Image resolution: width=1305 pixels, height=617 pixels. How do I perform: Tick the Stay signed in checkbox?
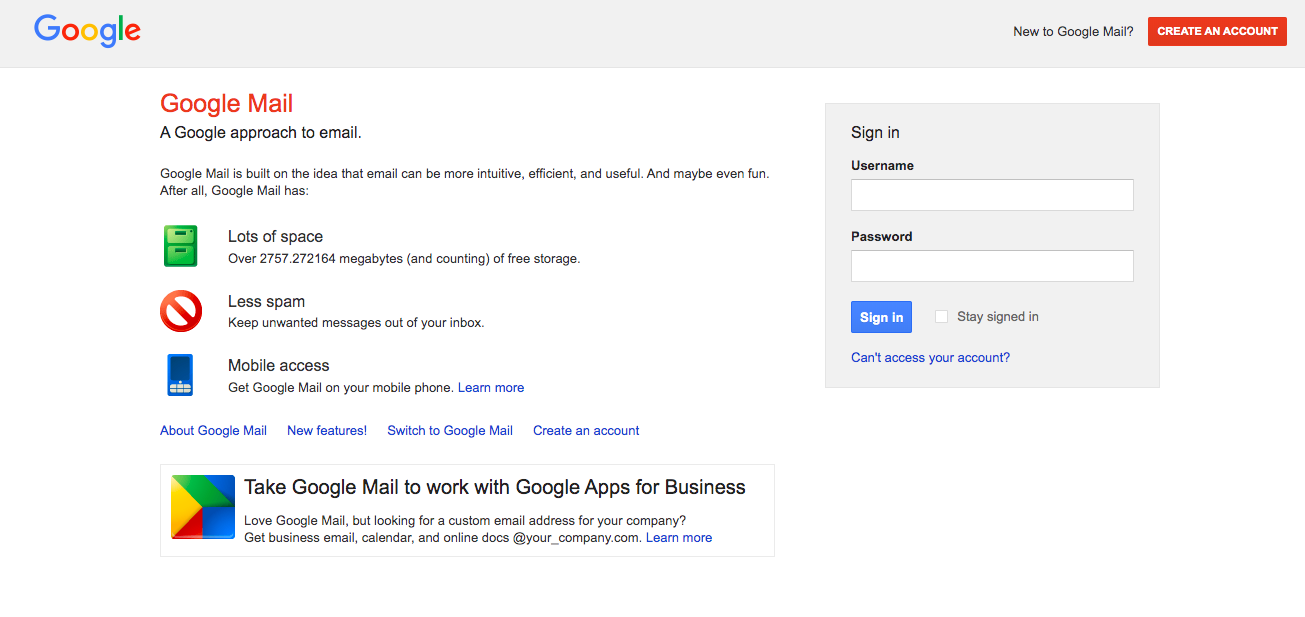tap(941, 317)
